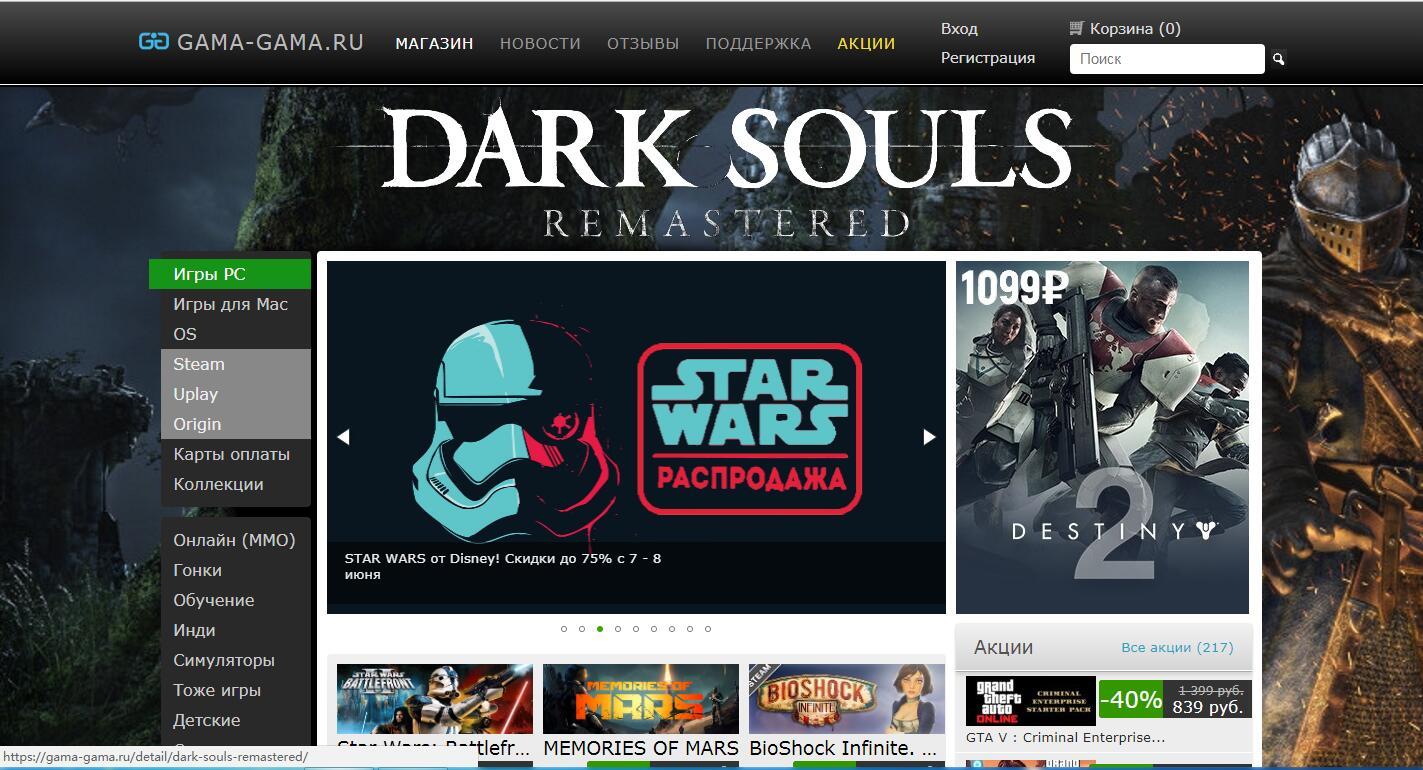Open ПОДДЕРЖКА in the top navigation
The width and height of the screenshot is (1423, 770).
(x=758, y=43)
